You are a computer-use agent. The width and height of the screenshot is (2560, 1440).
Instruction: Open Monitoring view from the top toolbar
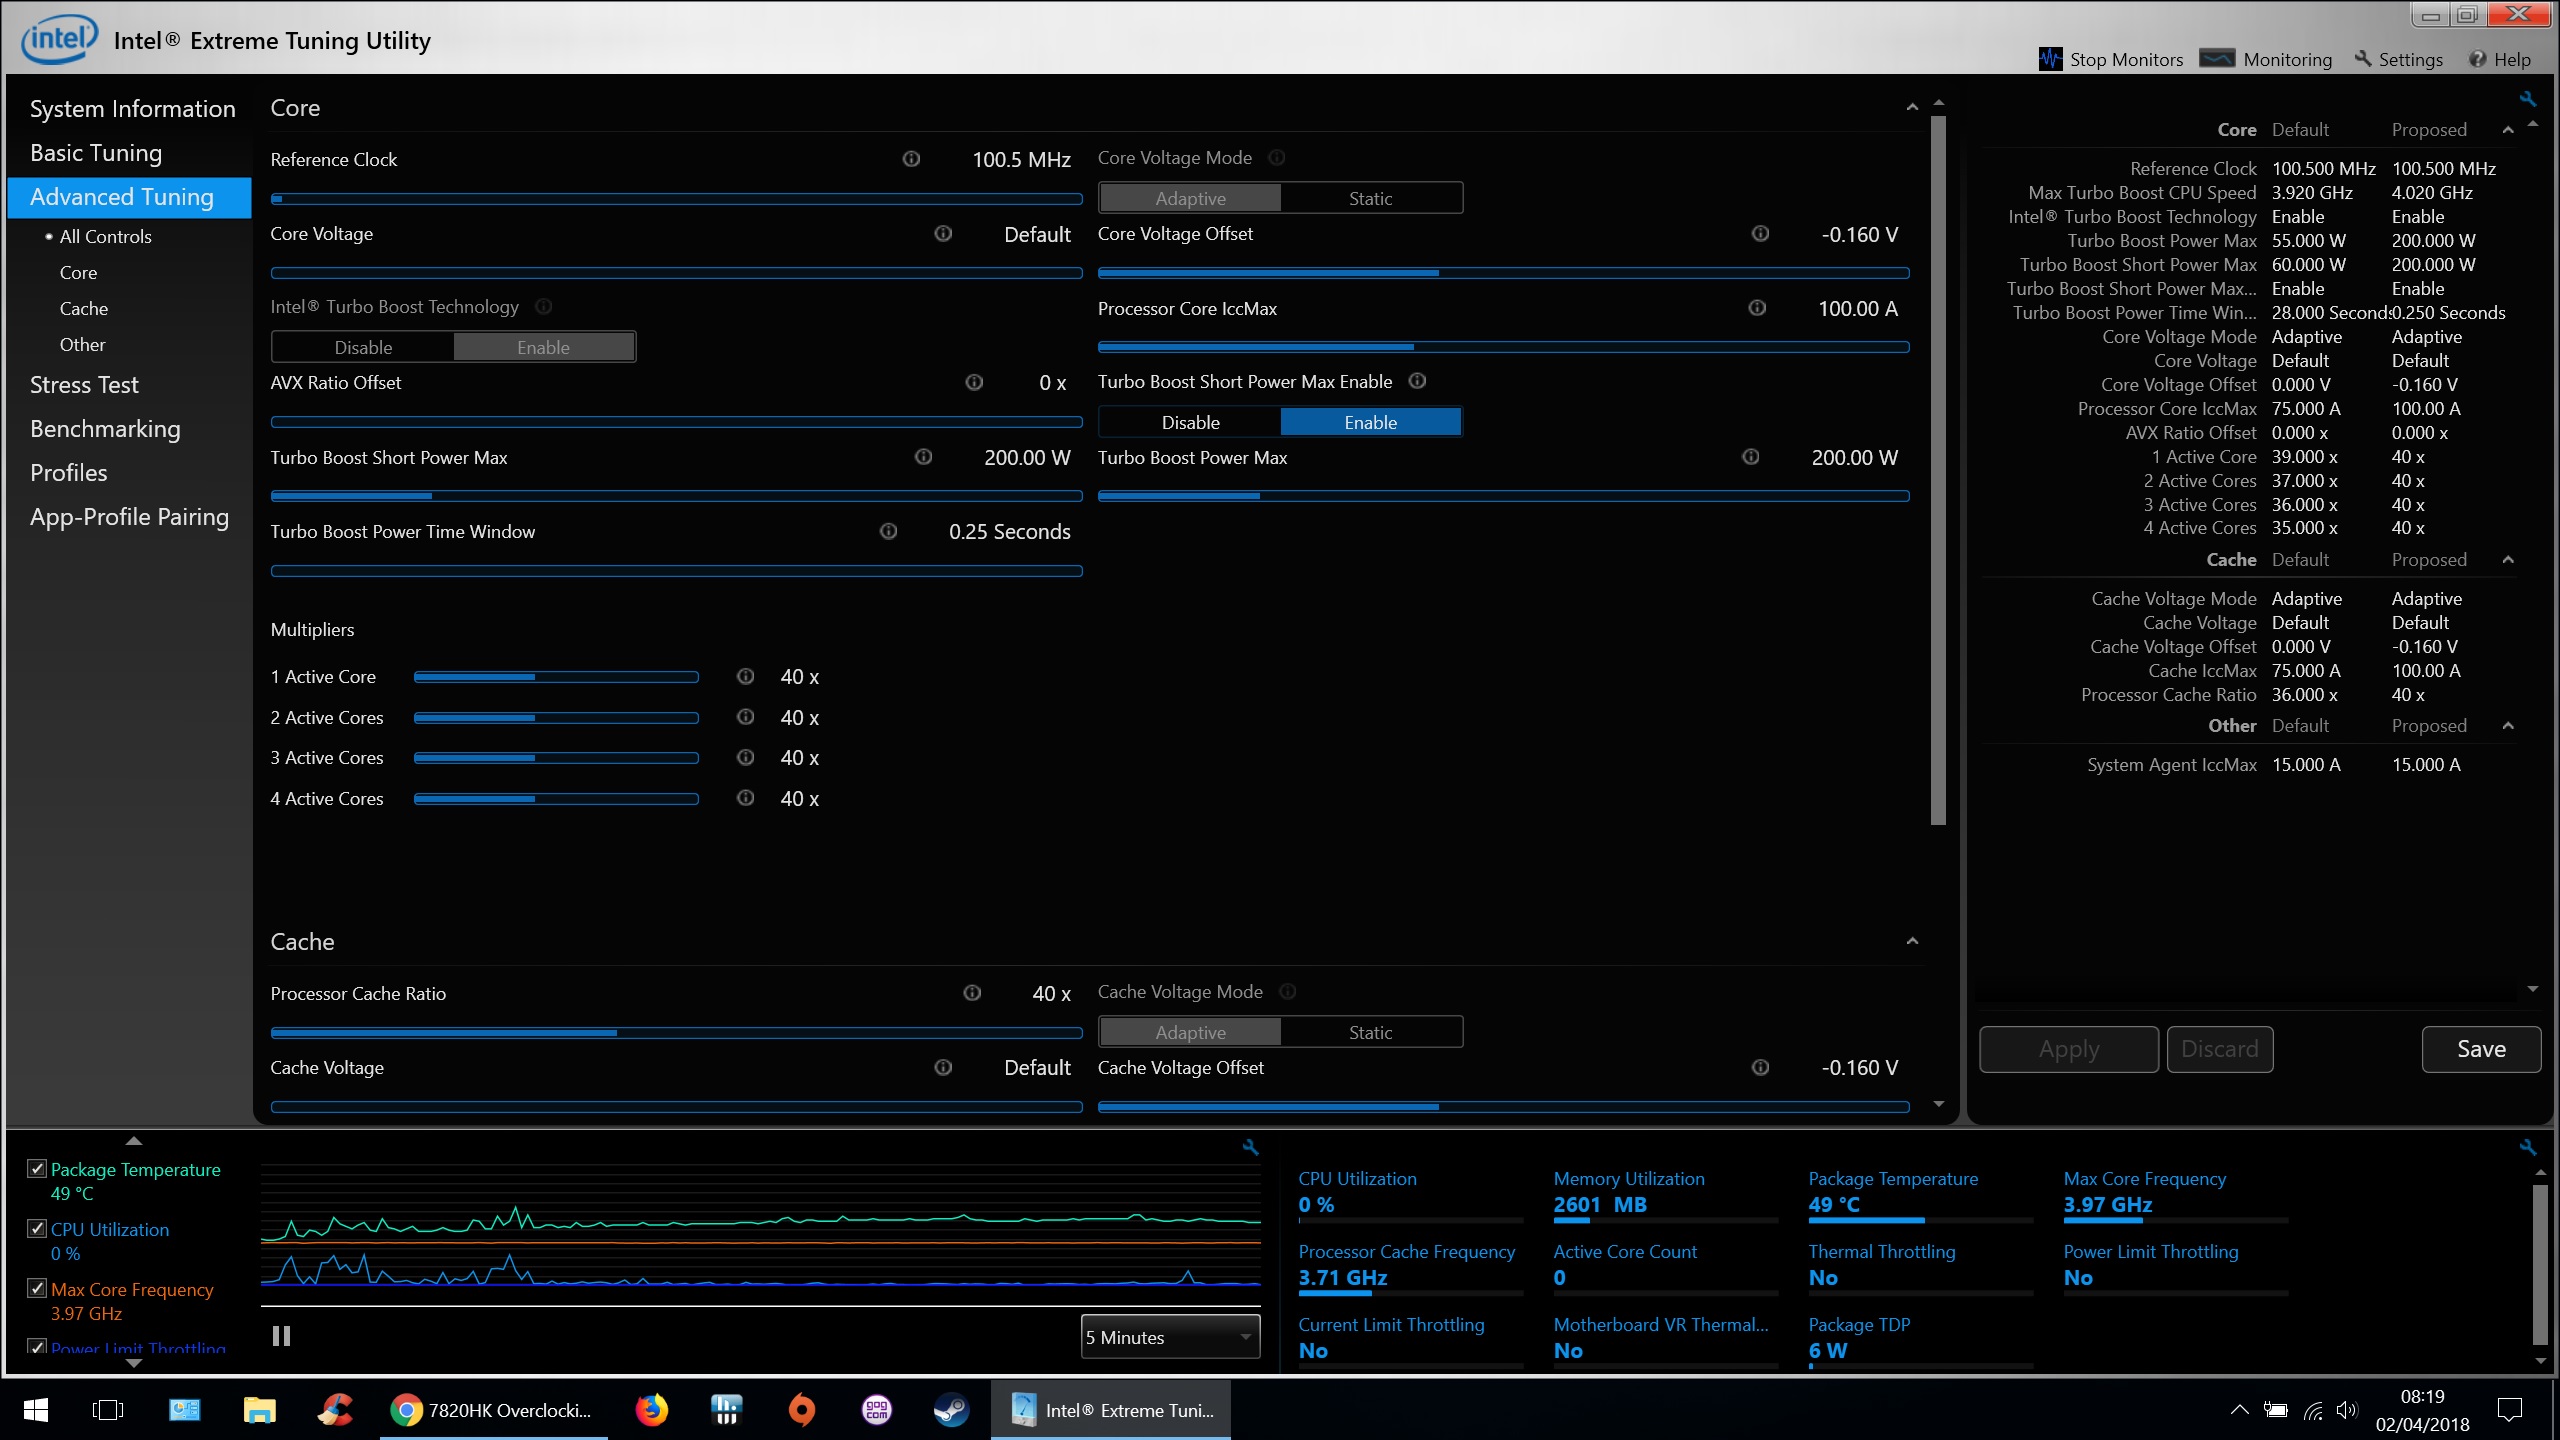click(x=2266, y=59)
